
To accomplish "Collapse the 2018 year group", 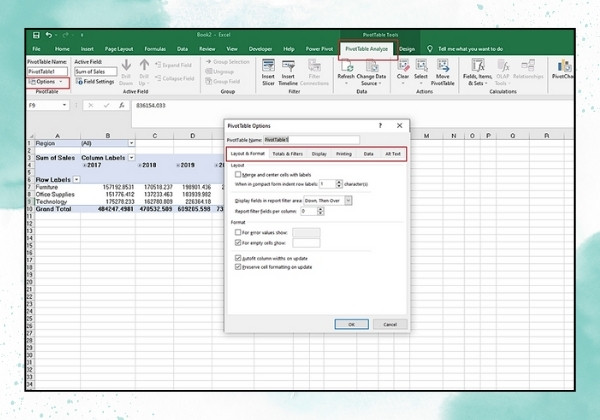I will (x=139, y=165).
